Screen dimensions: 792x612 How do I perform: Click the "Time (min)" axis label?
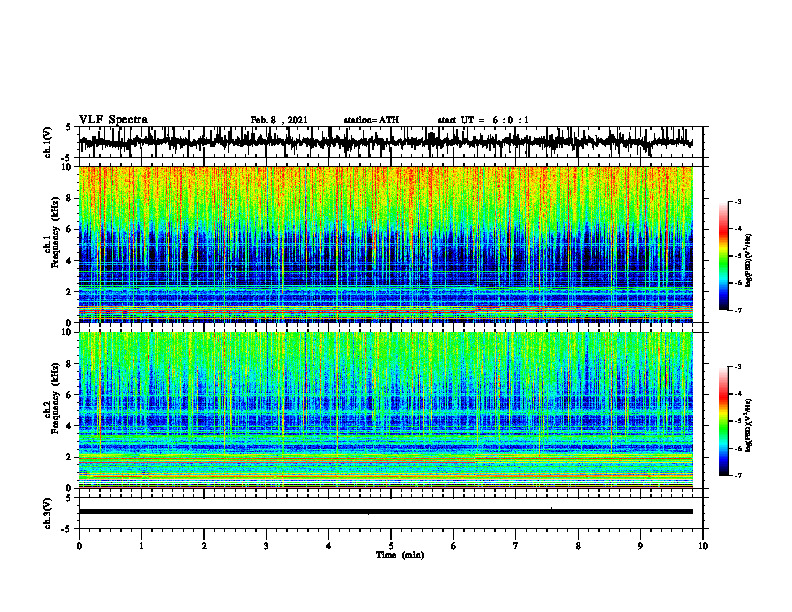(400, 555)
